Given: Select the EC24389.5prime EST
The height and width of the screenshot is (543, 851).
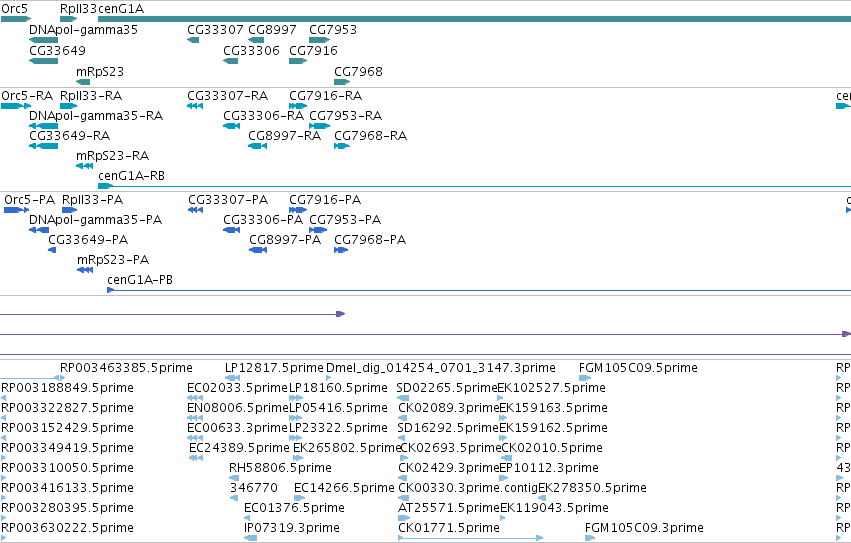Looking at the screenshot, I should 196,458.
